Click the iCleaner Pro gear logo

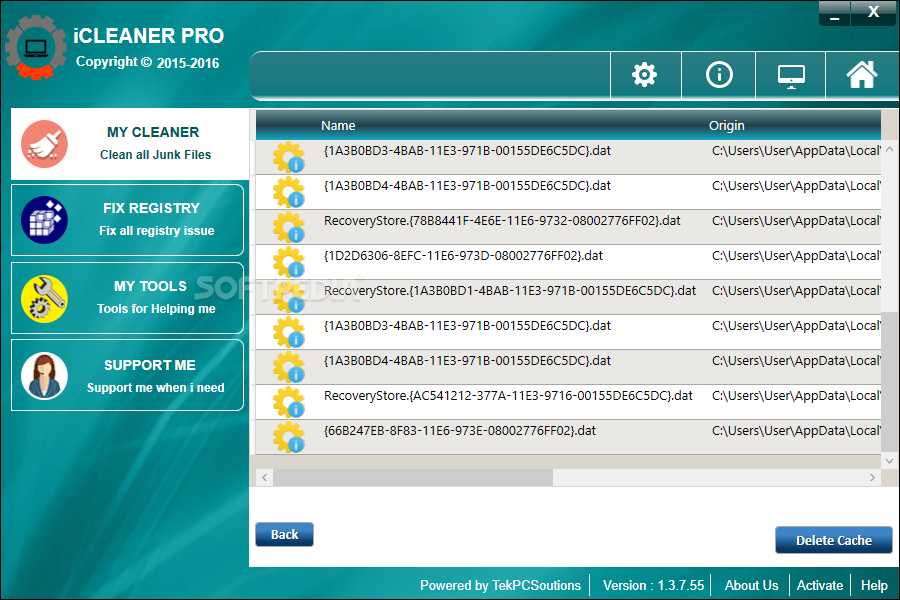point(36,48)
